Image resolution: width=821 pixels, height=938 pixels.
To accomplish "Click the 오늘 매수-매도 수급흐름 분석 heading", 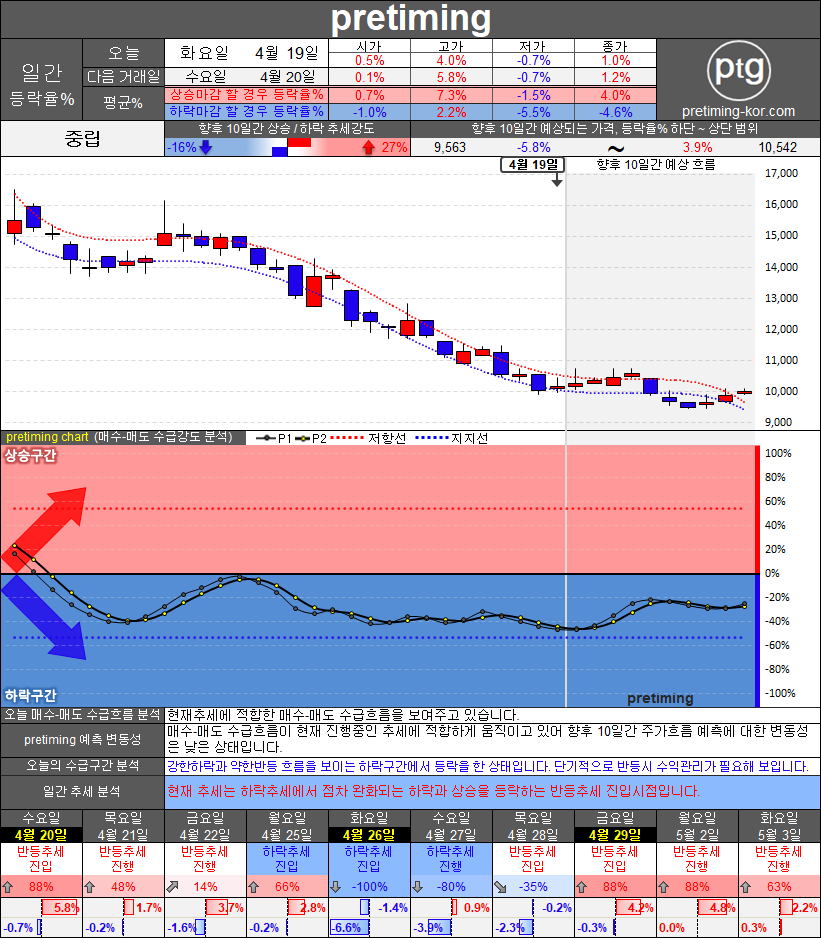I will tap(83, 715).
